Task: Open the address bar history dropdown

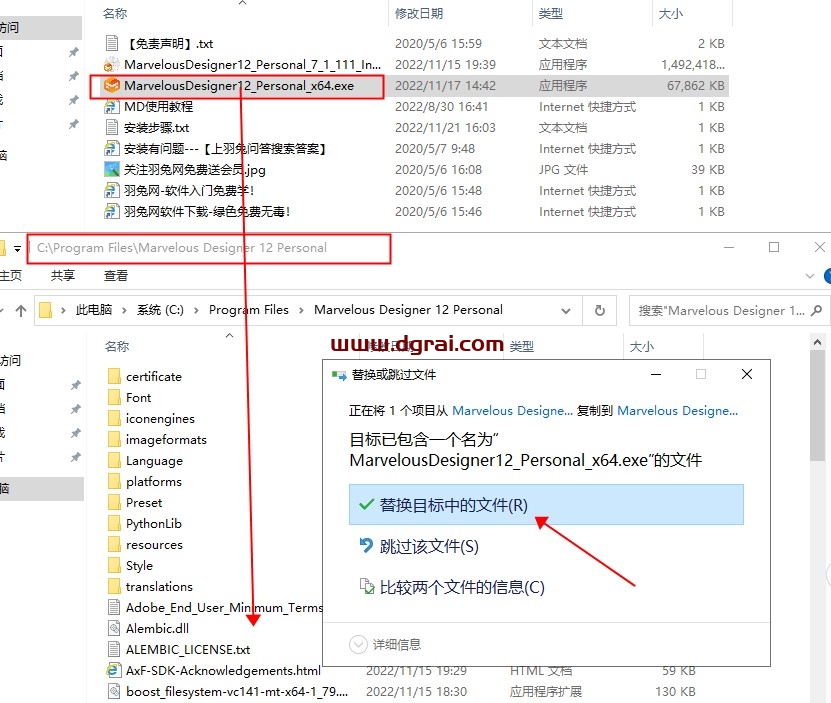Action: click(x=566, y=311)
